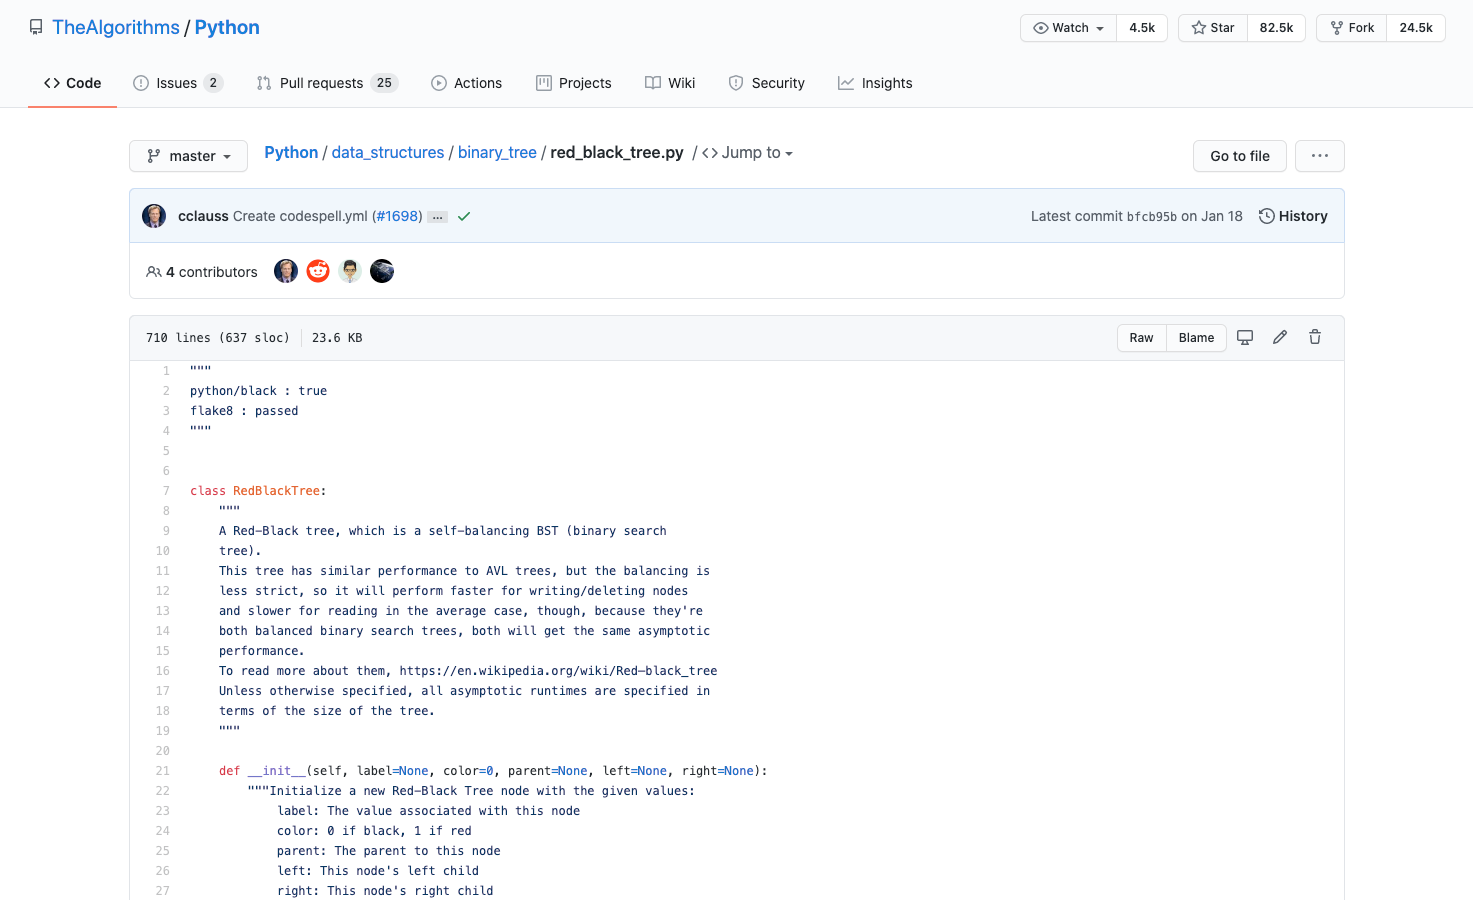Open the three-dot more options menu

[x=1320, y=156]
